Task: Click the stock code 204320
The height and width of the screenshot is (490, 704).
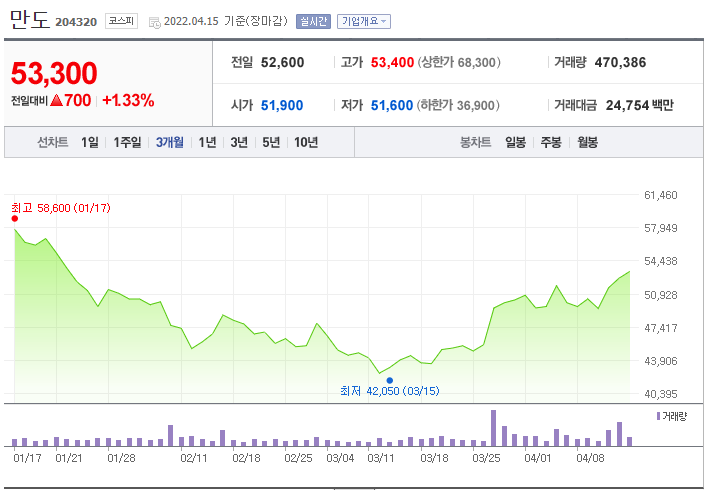Action: [x=76, y=22]
